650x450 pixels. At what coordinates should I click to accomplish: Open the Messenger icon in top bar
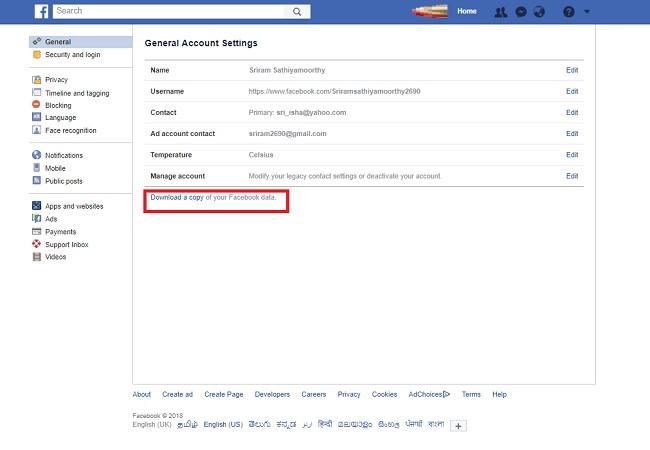point(521,12)
